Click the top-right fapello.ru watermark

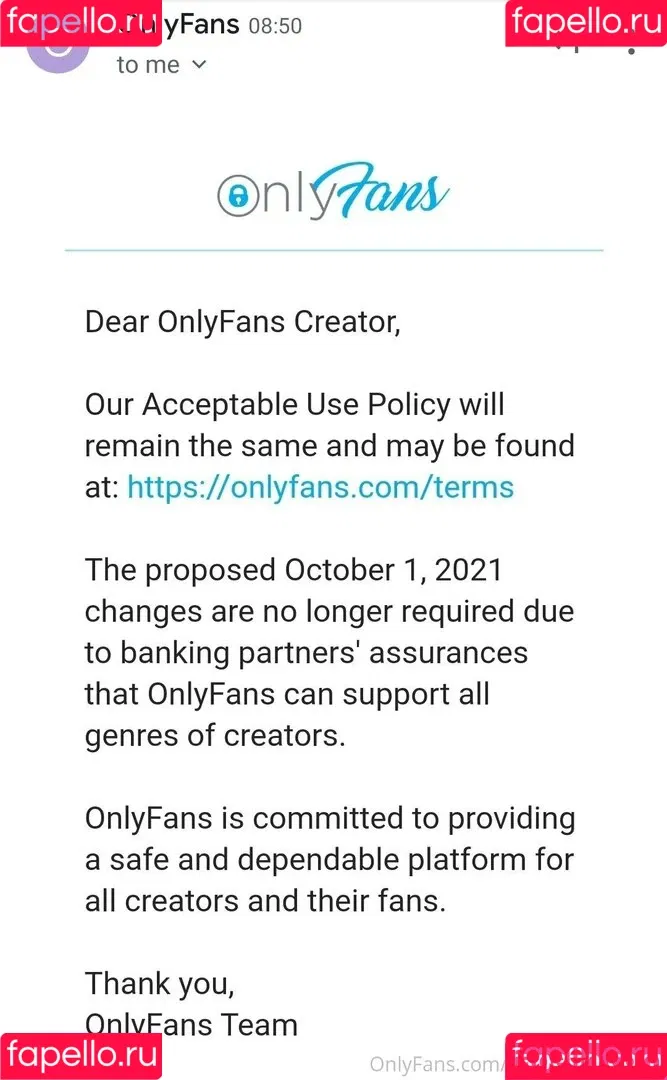pyautogui.click(x=586, y=23)
